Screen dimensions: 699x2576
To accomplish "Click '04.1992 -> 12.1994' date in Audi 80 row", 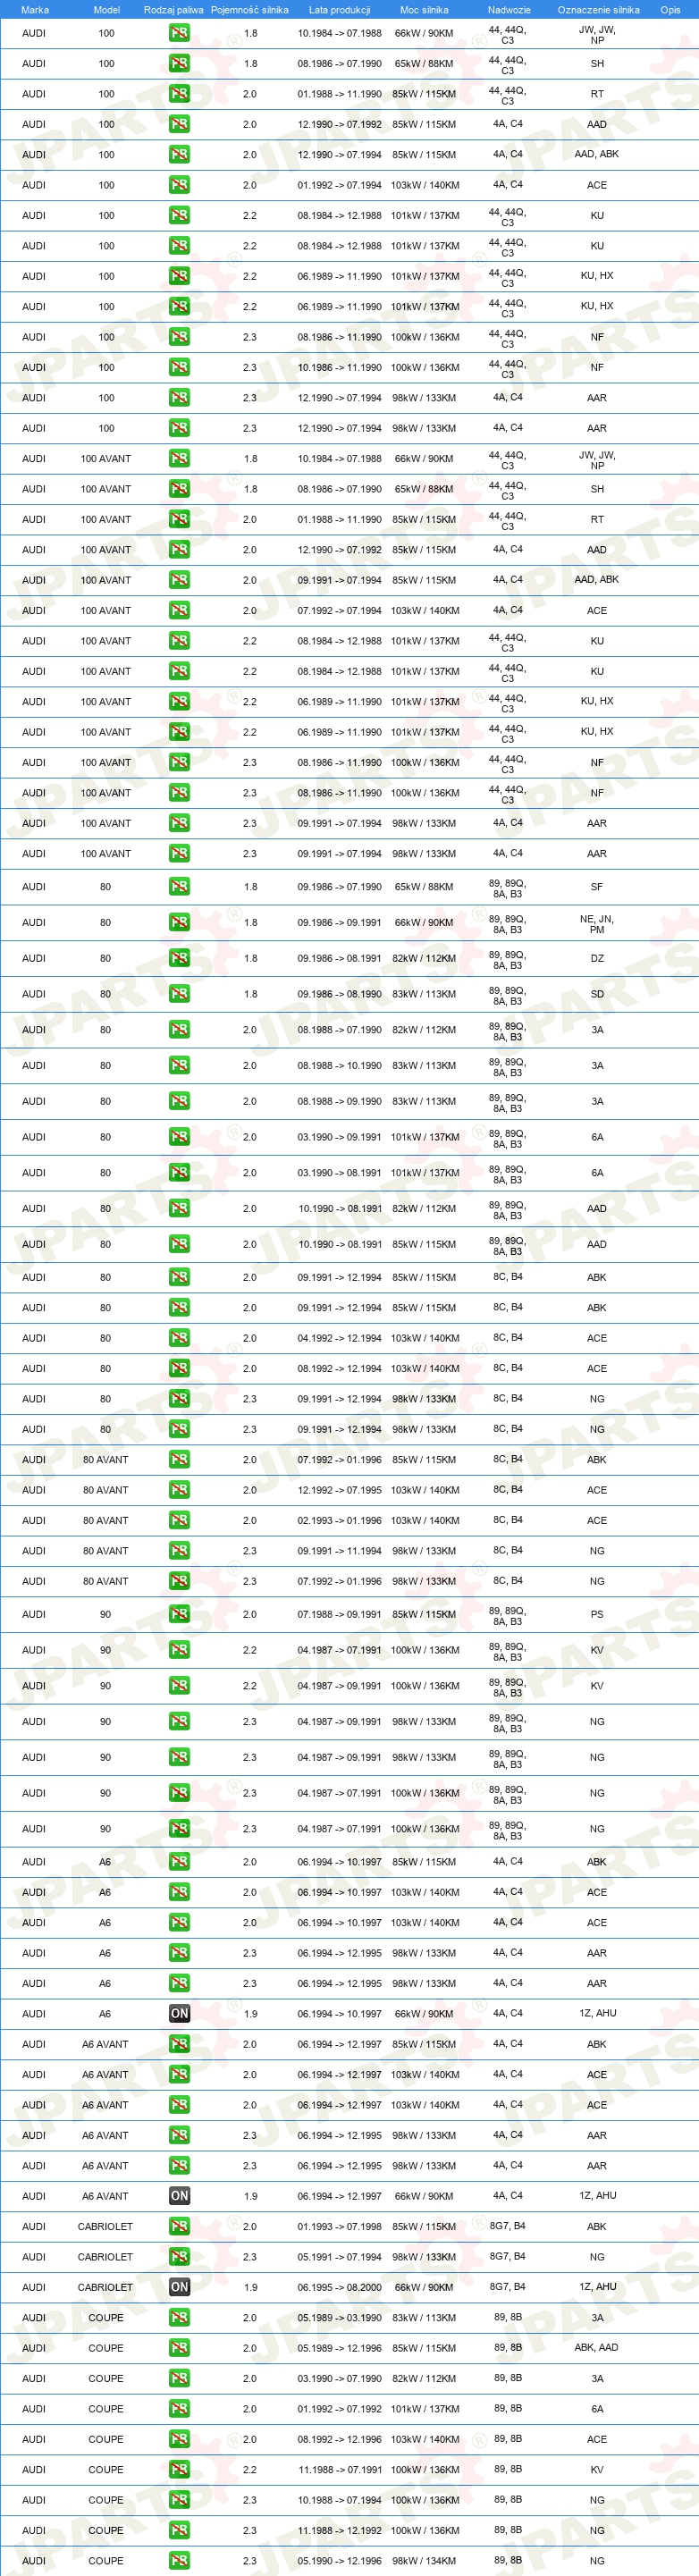I will tap(339, 1339).
